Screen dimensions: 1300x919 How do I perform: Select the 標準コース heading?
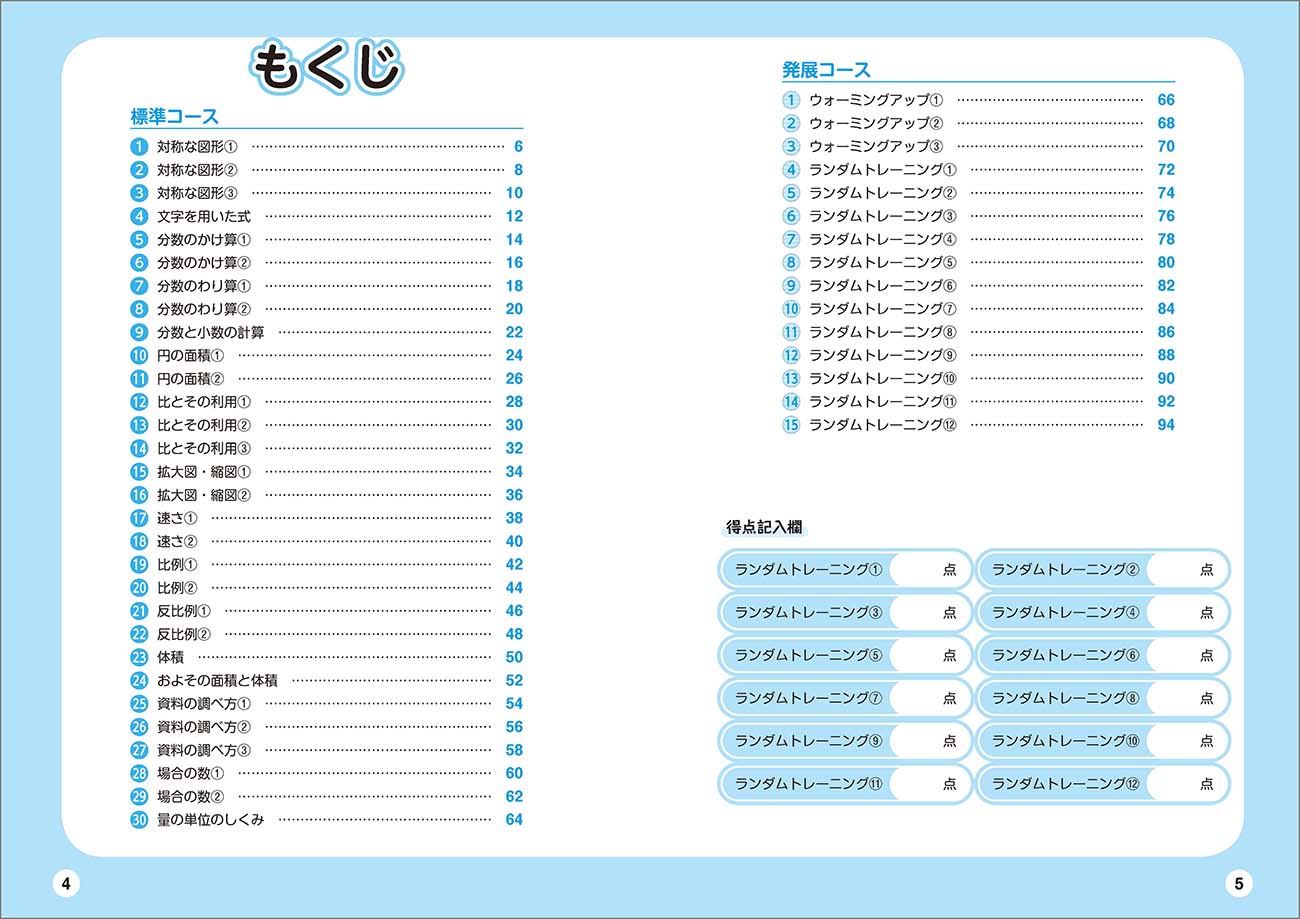pos(175,117)
